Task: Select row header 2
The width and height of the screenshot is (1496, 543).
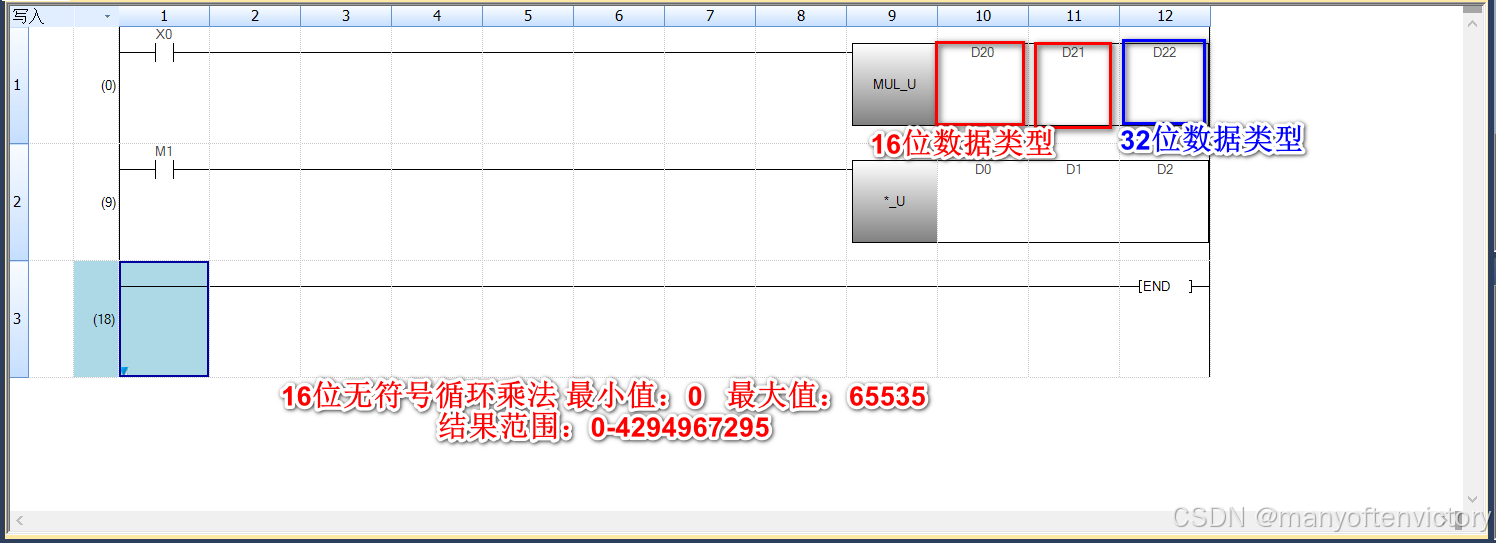Action: [16, 202]
